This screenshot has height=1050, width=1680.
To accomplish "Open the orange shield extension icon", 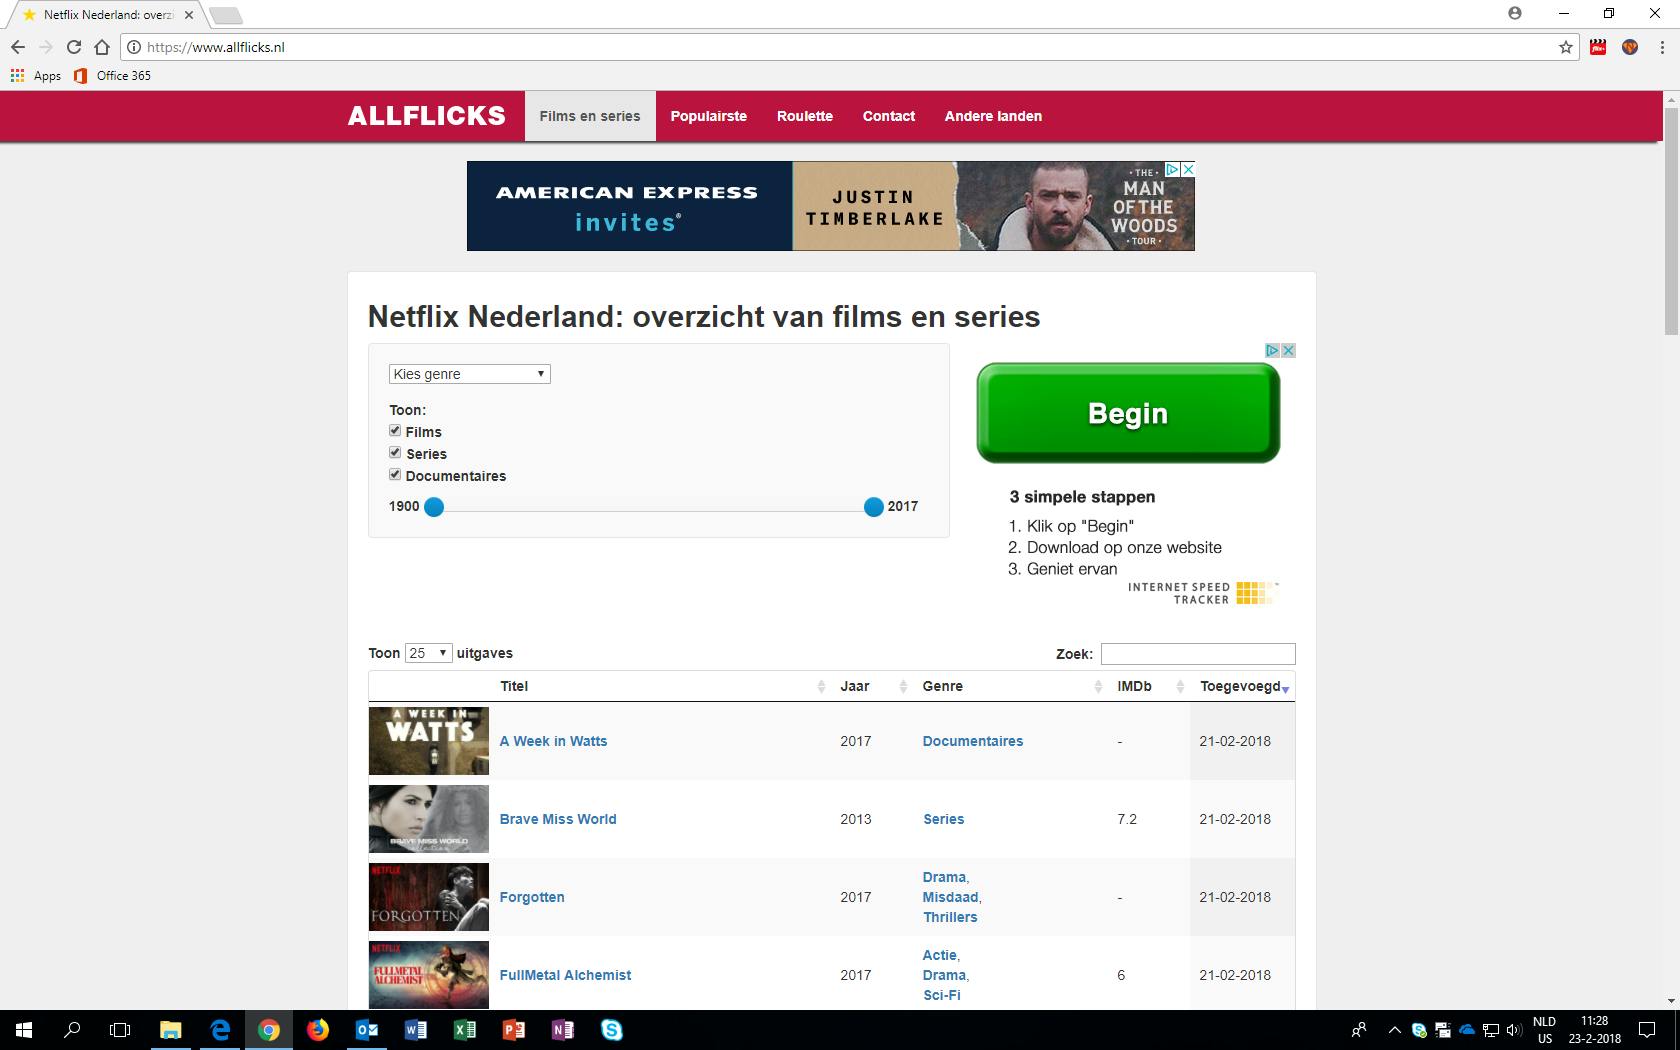I will [1630, 47].
